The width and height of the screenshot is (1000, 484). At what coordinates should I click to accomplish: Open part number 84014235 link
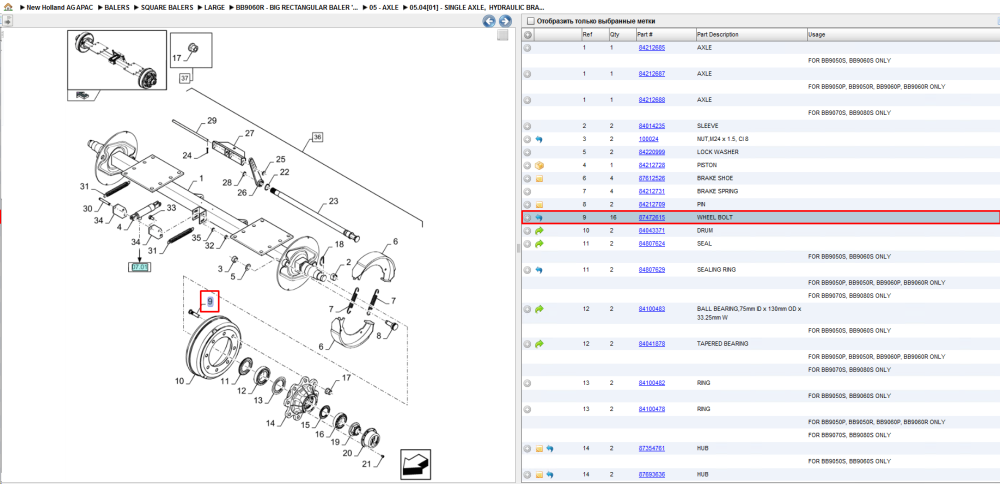click(652, 126)
